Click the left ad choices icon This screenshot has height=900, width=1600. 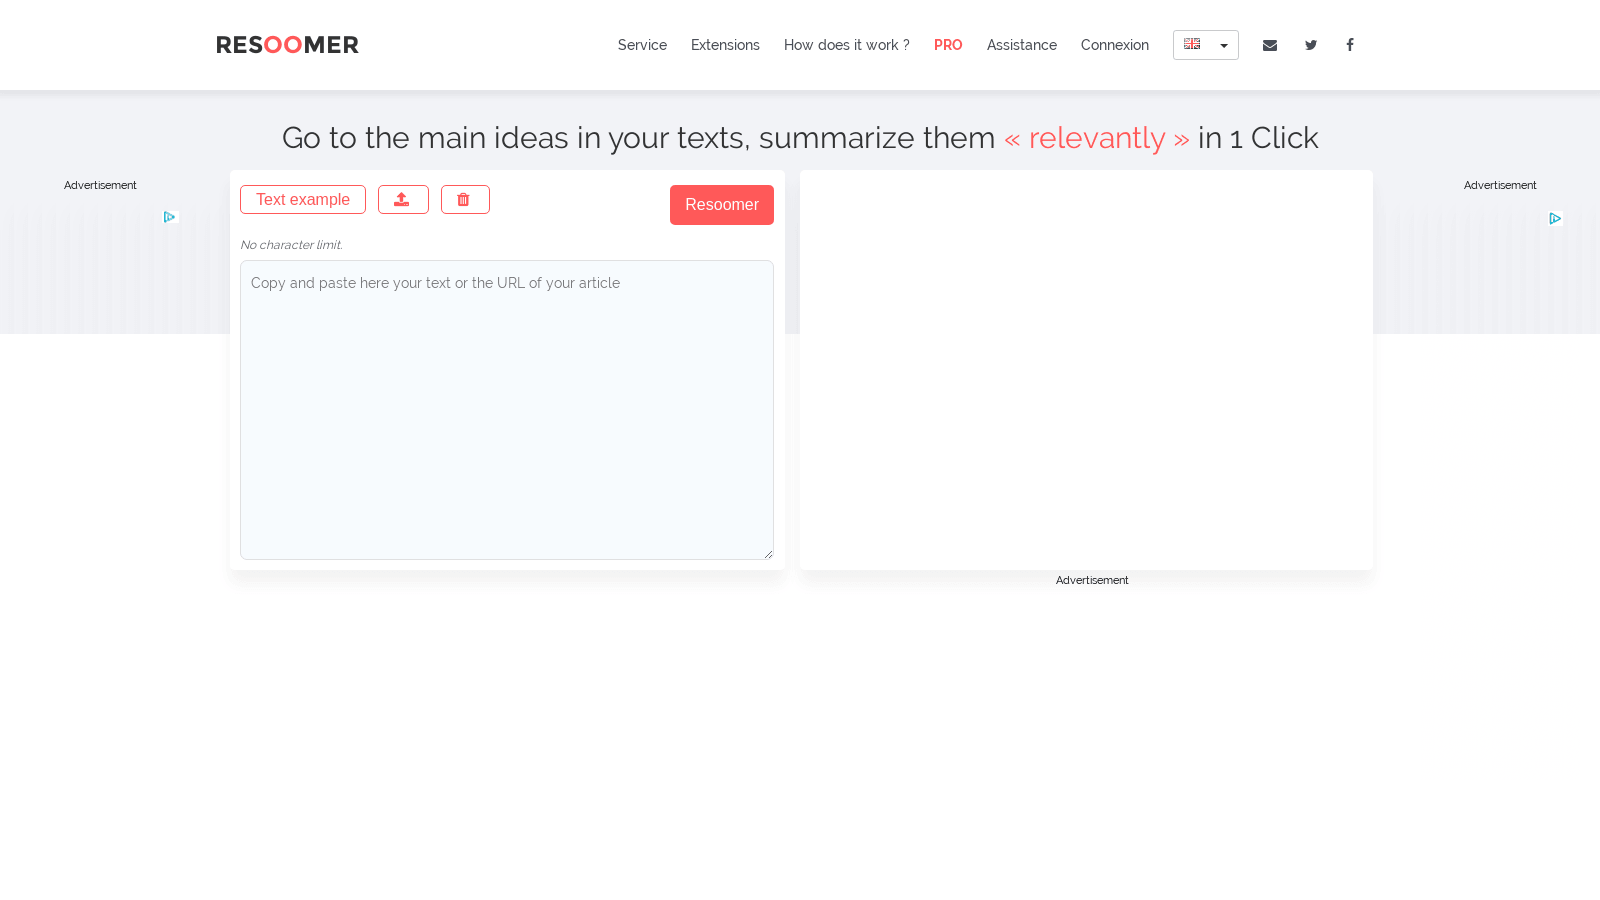tap(170, 217)
